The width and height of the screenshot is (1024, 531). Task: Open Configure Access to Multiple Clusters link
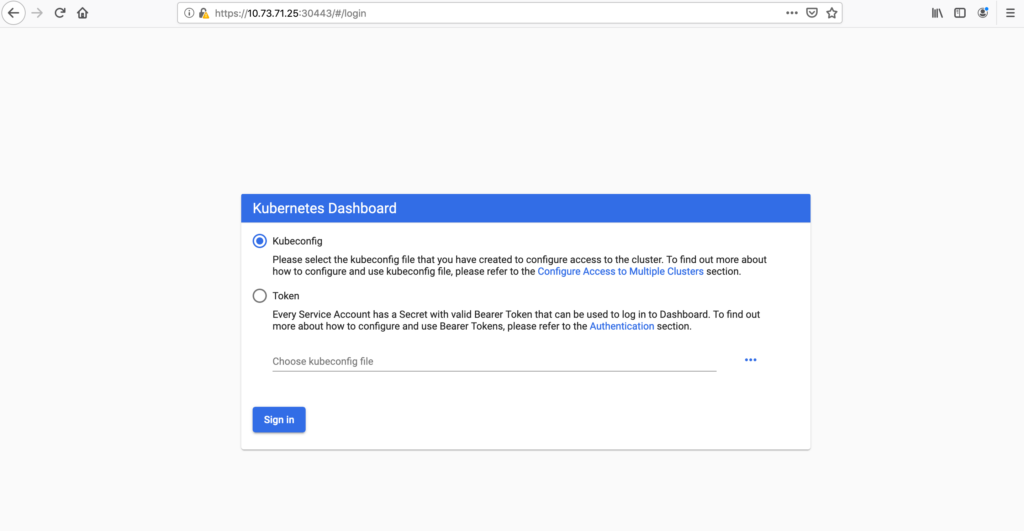tap(620, 271)
